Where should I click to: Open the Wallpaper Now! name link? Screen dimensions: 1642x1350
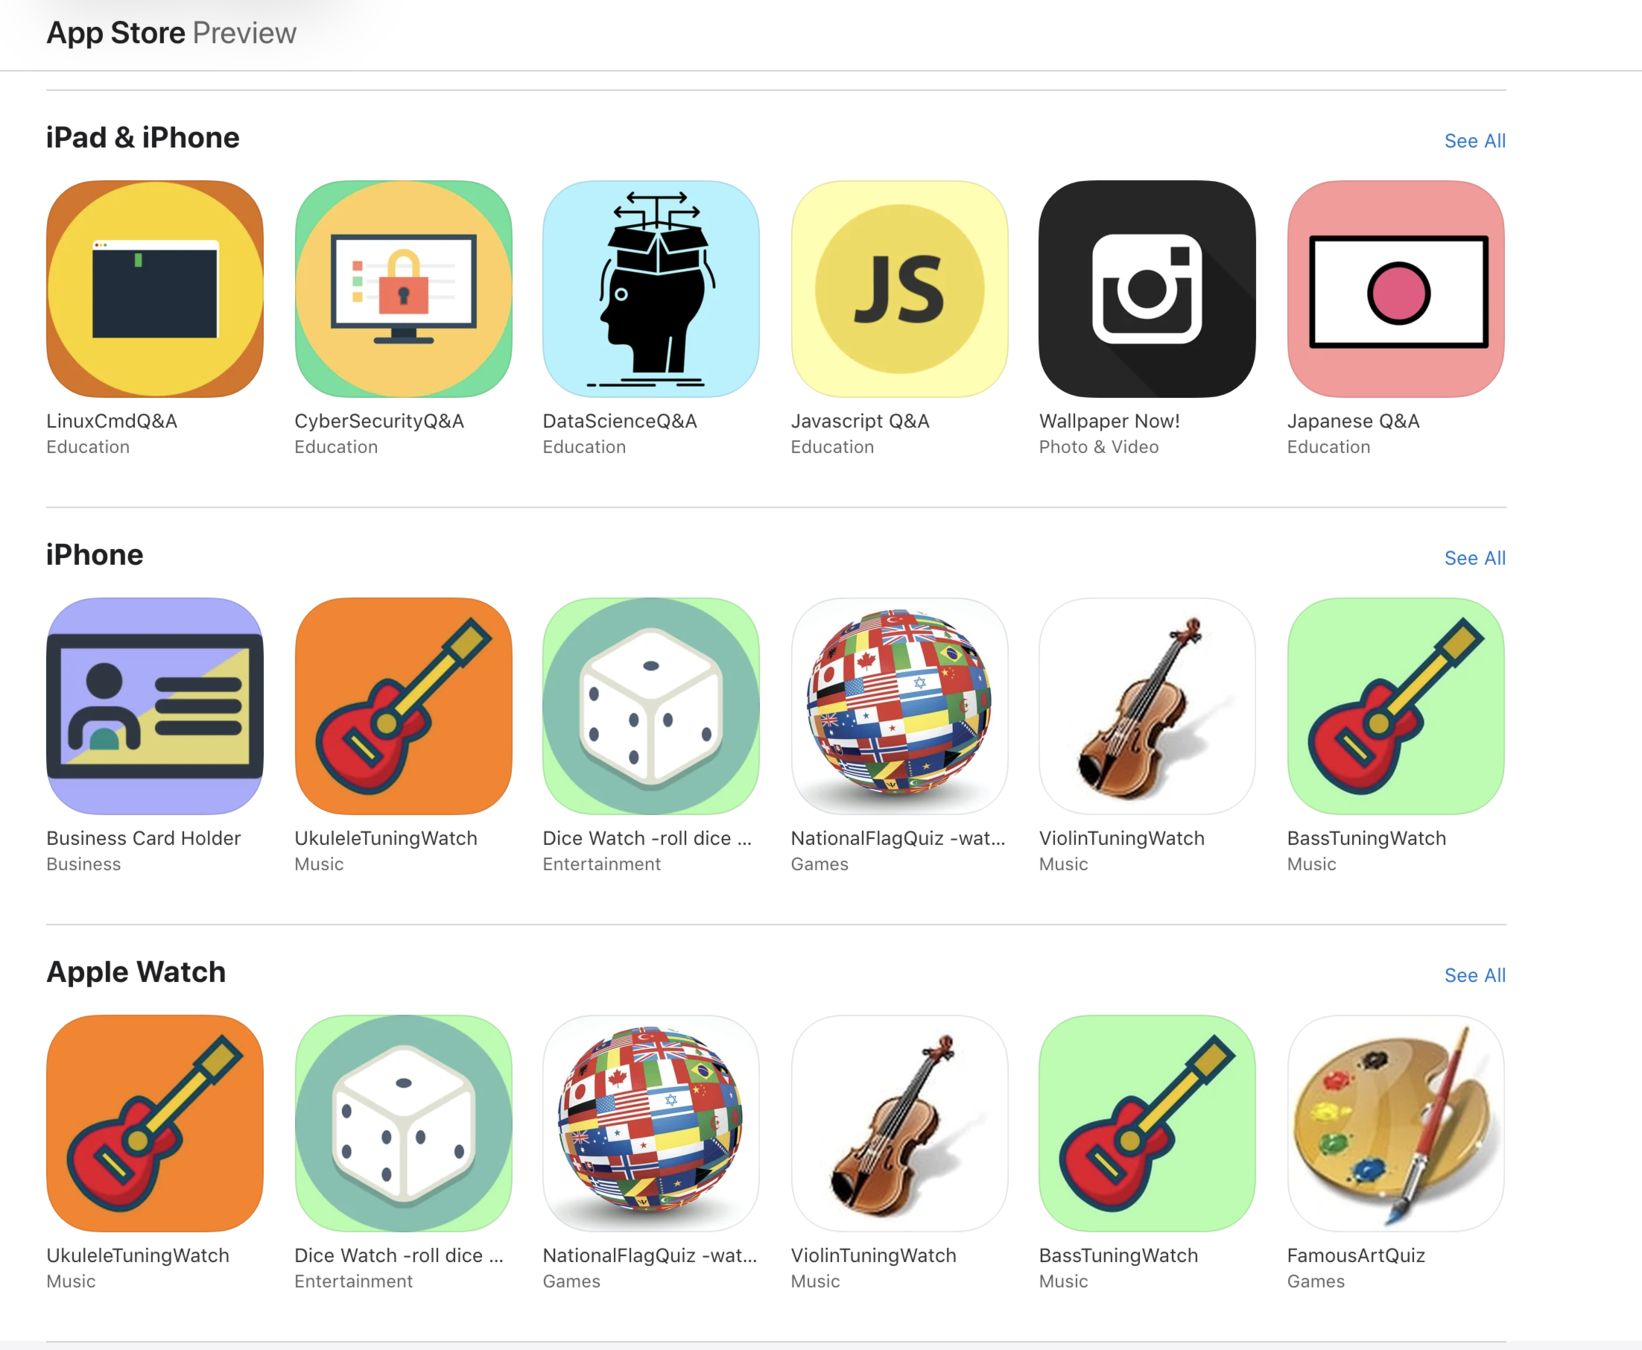pyautogui.click(x=1109, y=421)
